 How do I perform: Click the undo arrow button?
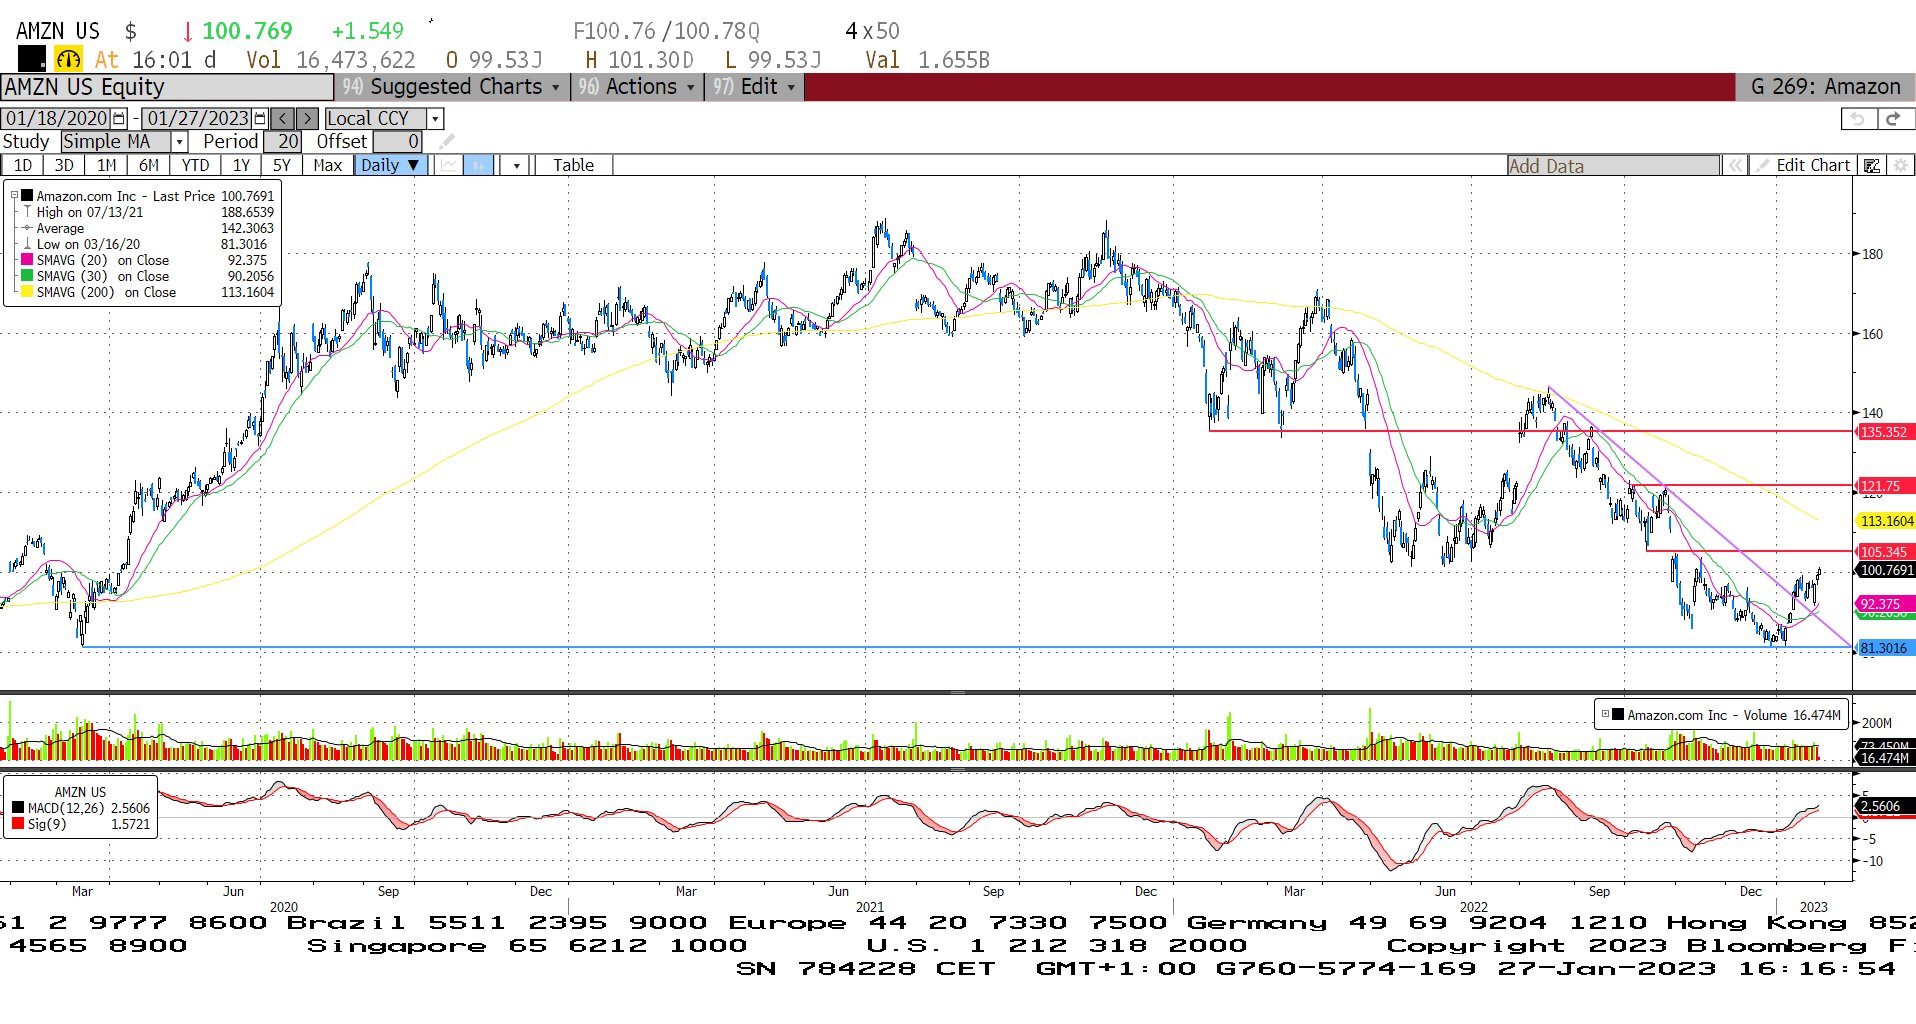tap(1858, 119)
